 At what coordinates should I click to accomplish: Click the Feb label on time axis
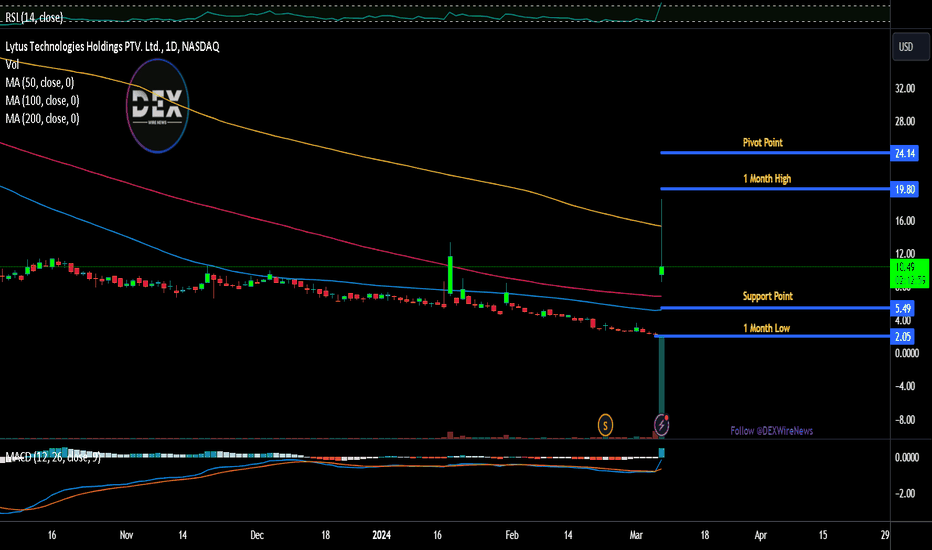click(x=512, y=535)
